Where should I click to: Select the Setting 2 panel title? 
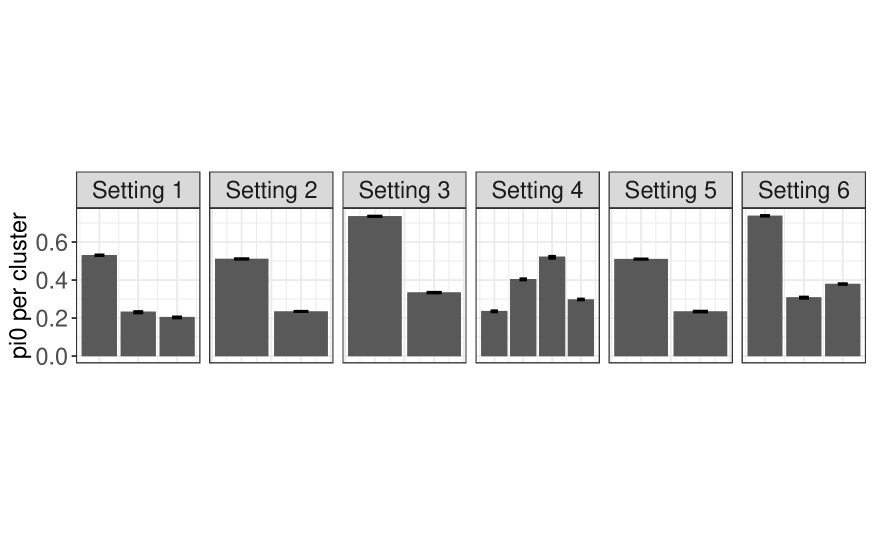tap(271, 190)
